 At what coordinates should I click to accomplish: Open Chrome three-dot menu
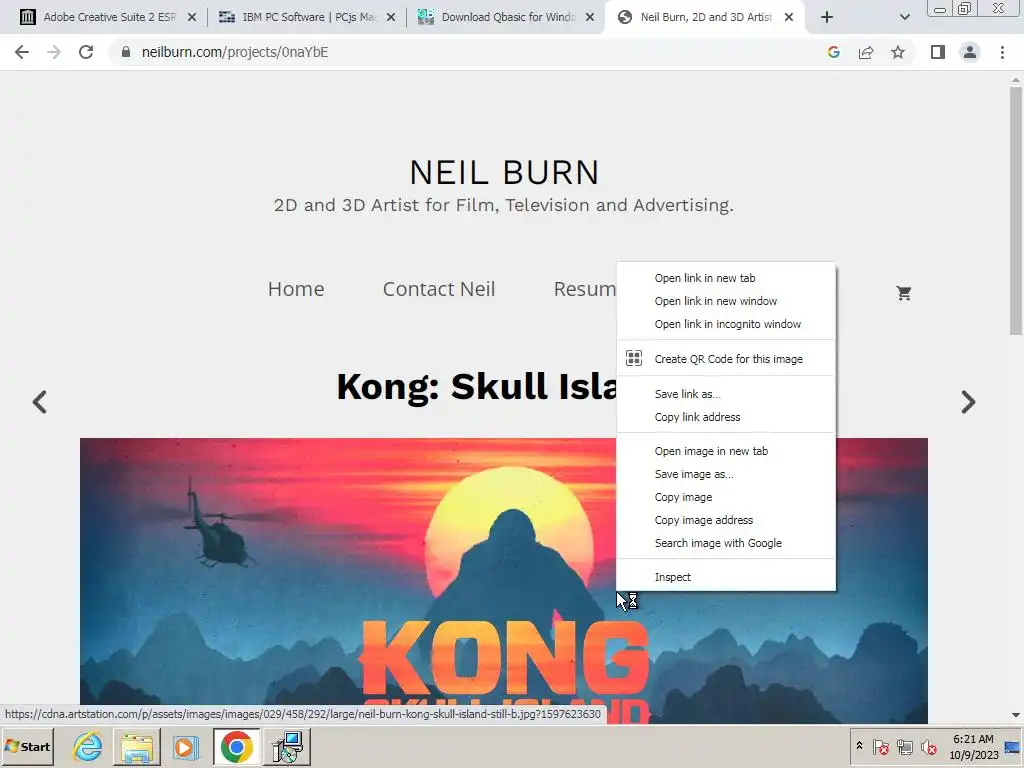pos(1002,52)
